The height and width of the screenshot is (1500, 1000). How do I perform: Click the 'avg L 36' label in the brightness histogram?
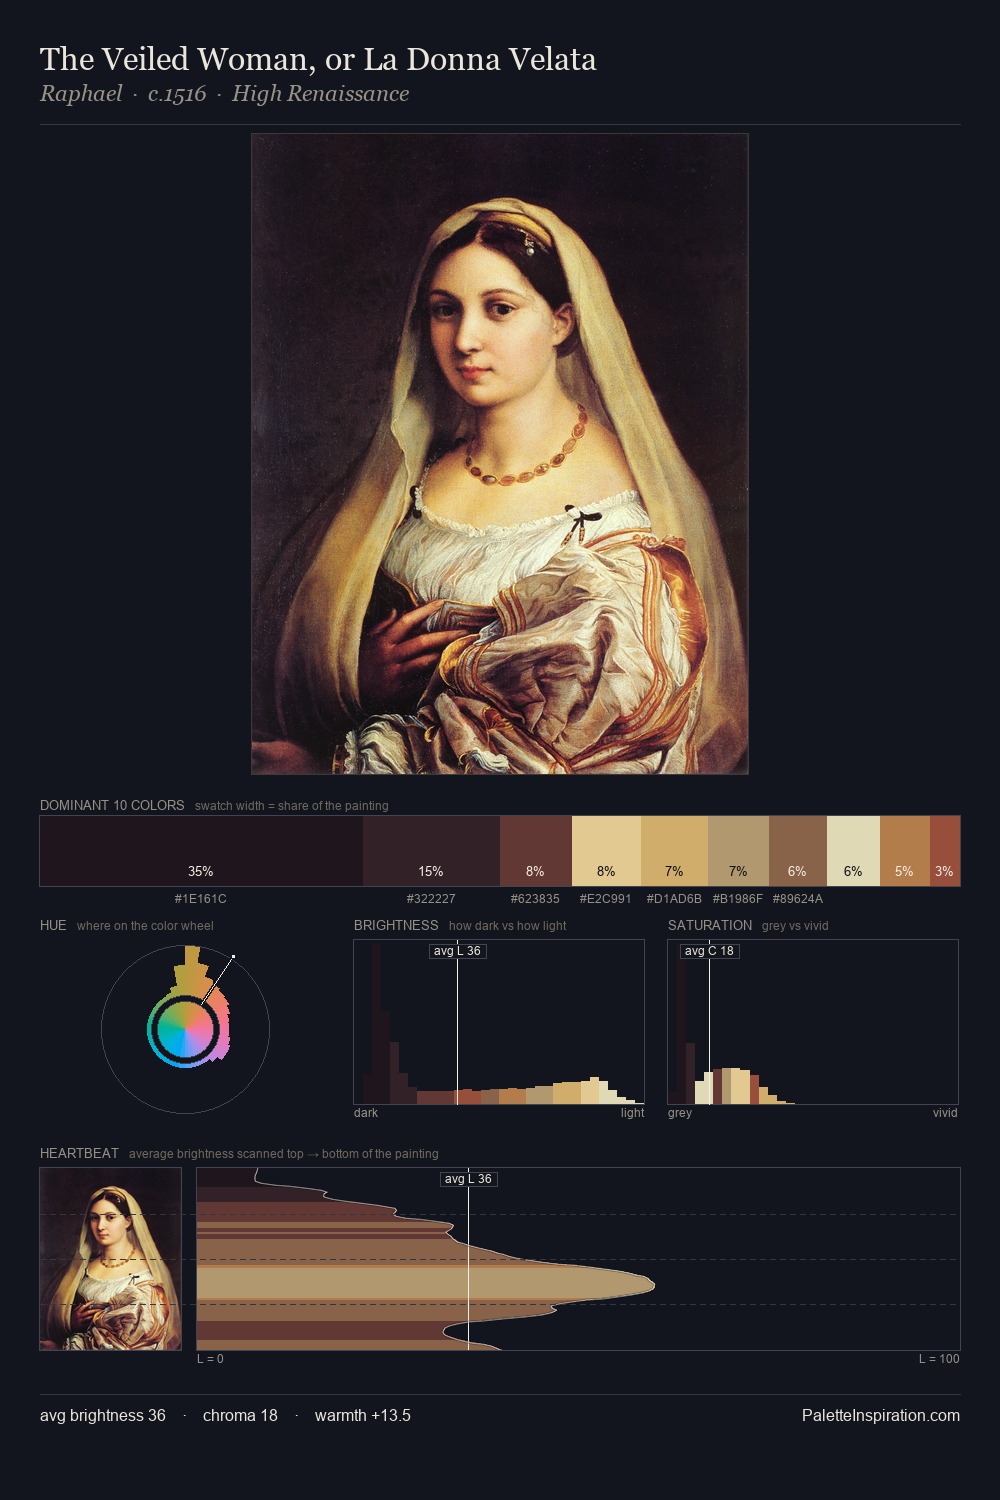tap(457, 951)
